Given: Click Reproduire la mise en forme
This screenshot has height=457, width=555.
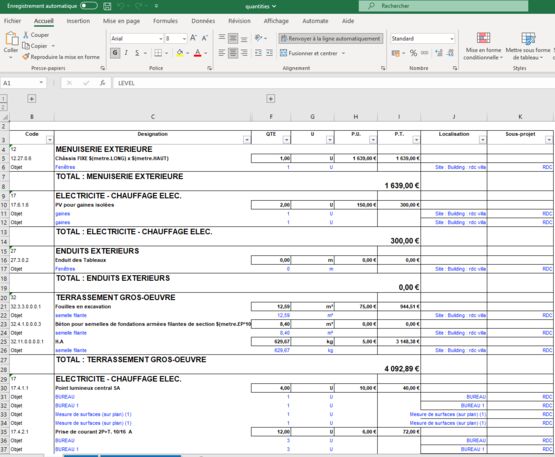Looking at the screenshot, I should point(61,57).
